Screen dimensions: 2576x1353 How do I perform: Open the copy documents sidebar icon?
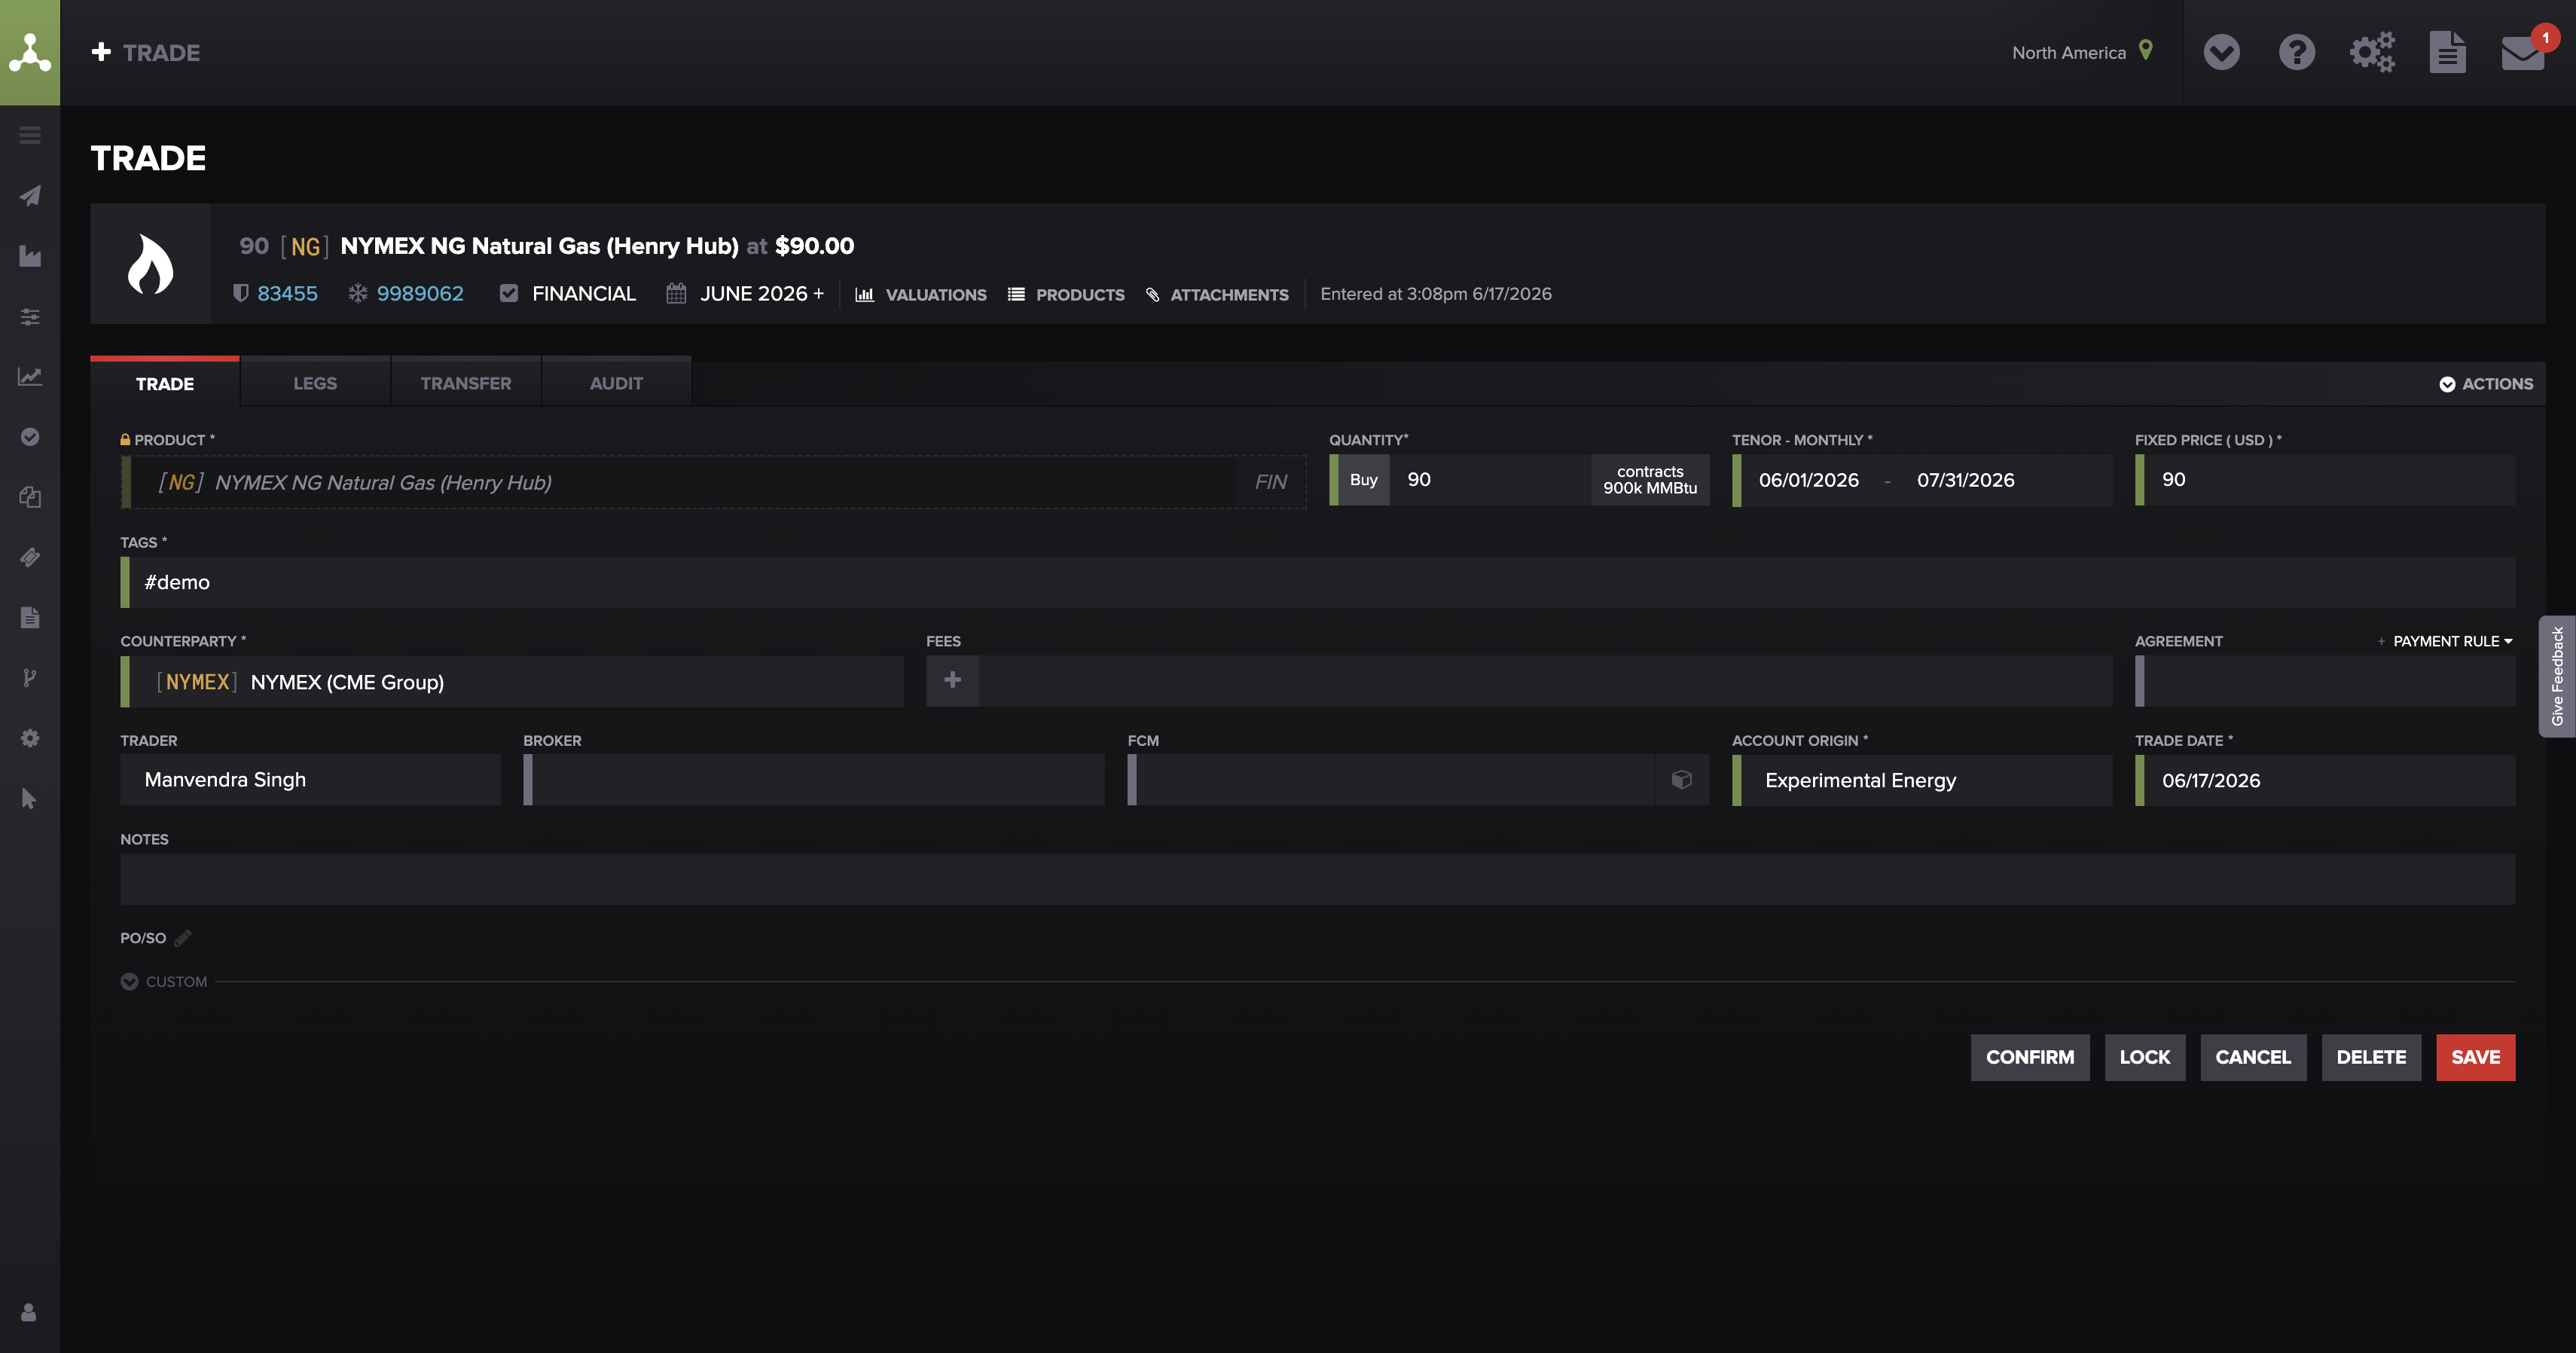[x=30, y=497]
